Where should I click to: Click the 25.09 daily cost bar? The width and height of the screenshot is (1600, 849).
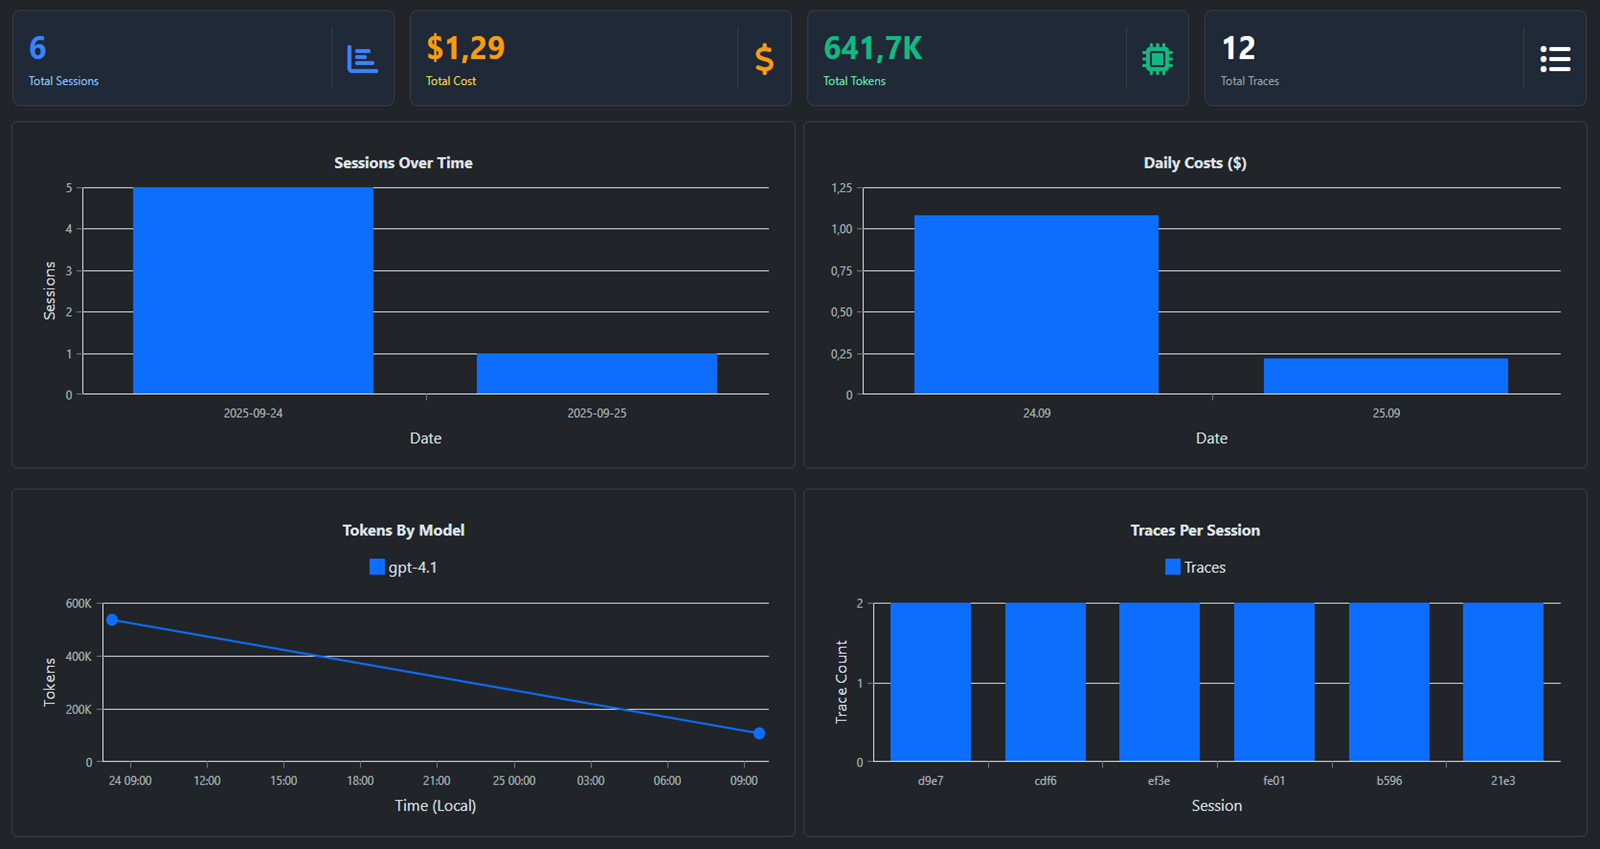[1385, 376]
